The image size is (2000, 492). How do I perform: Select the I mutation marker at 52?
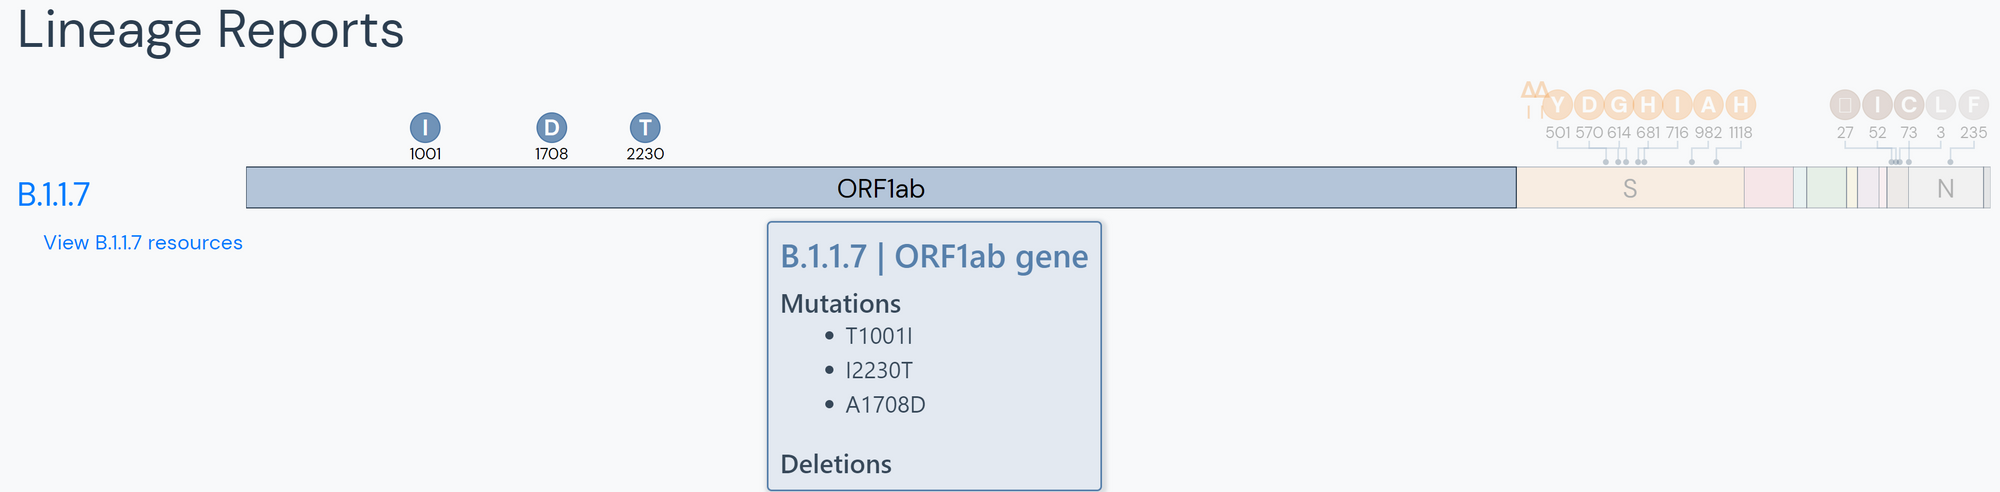point(1877,104)
